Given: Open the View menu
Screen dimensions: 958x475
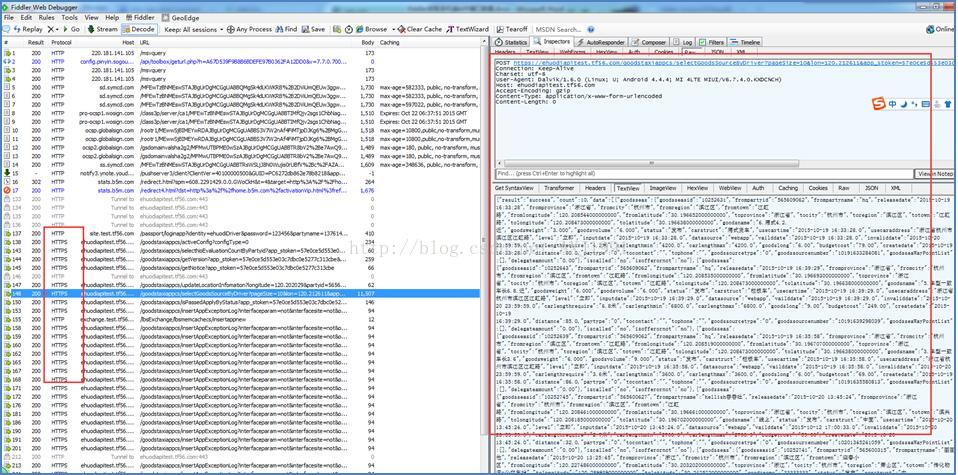Looking at the screenshot, I should [x=92, y=18].
